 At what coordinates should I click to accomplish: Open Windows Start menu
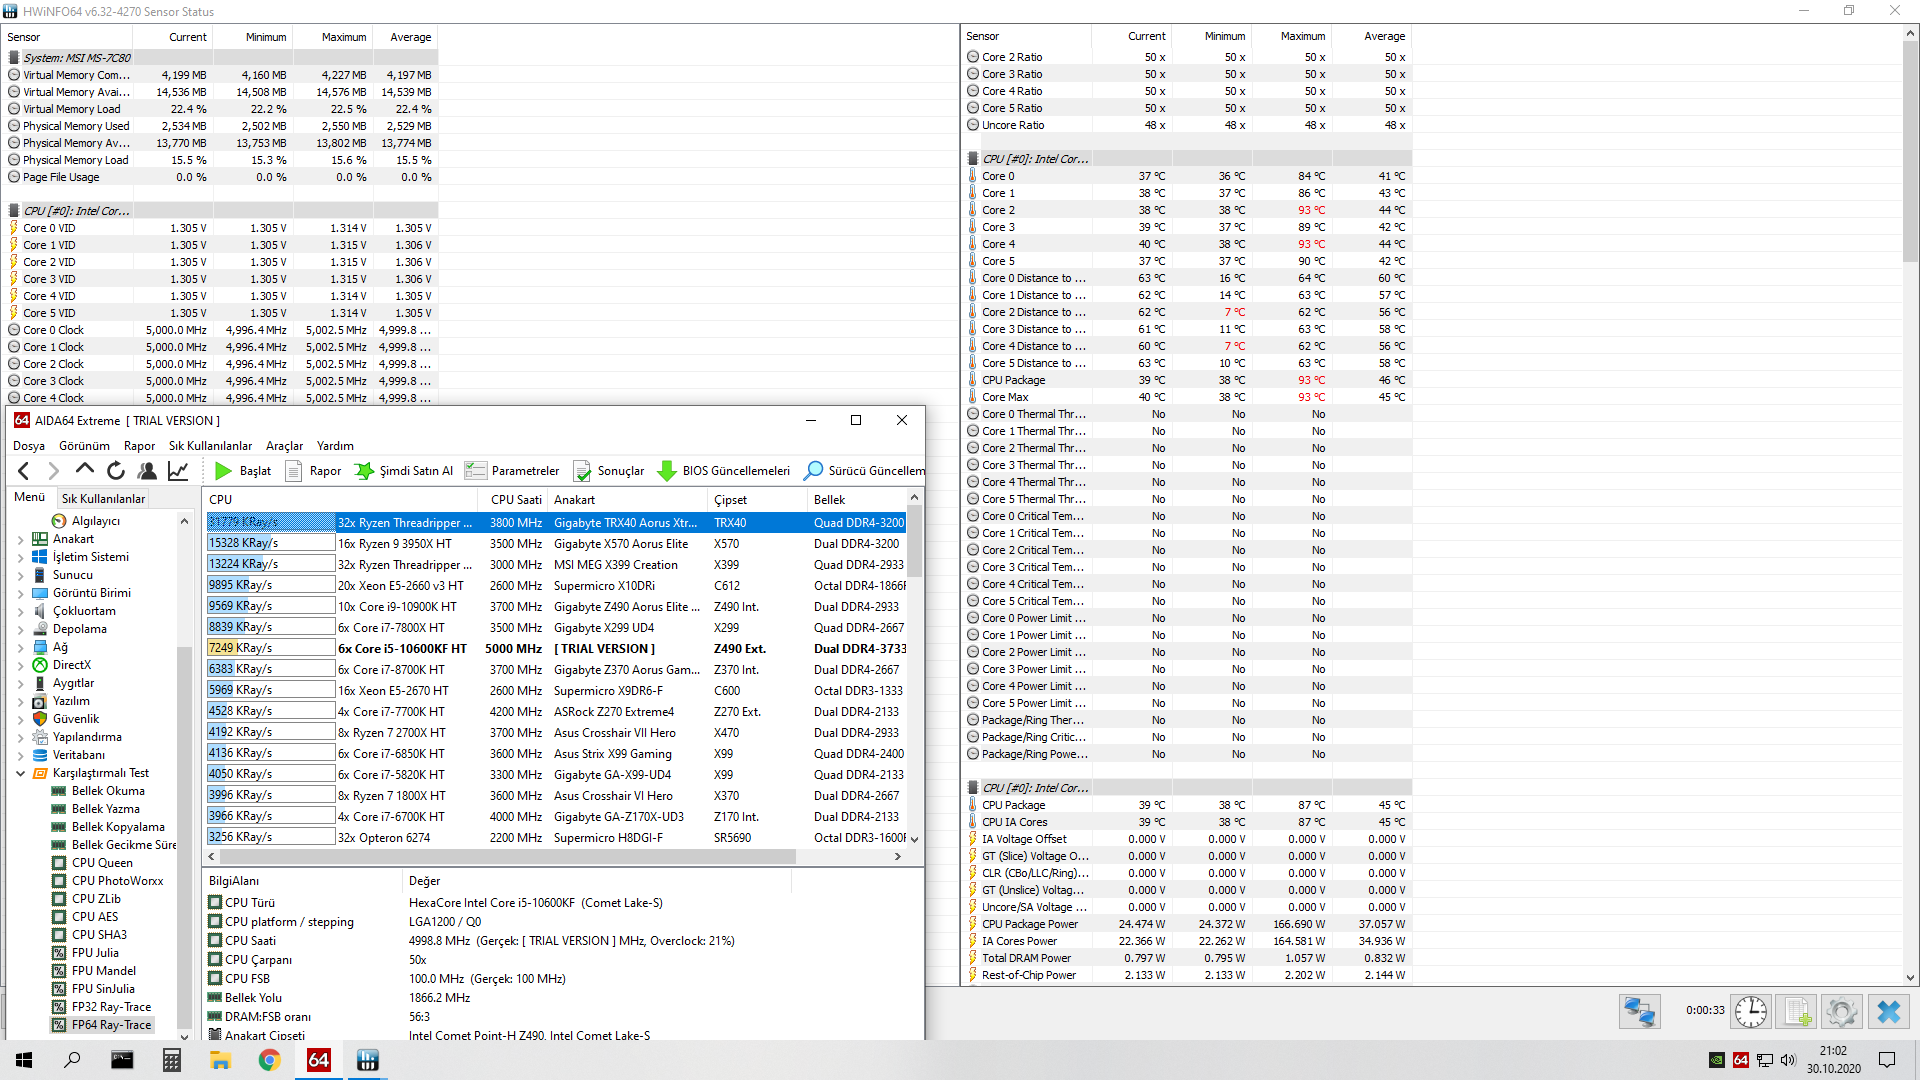point(24,1060)
